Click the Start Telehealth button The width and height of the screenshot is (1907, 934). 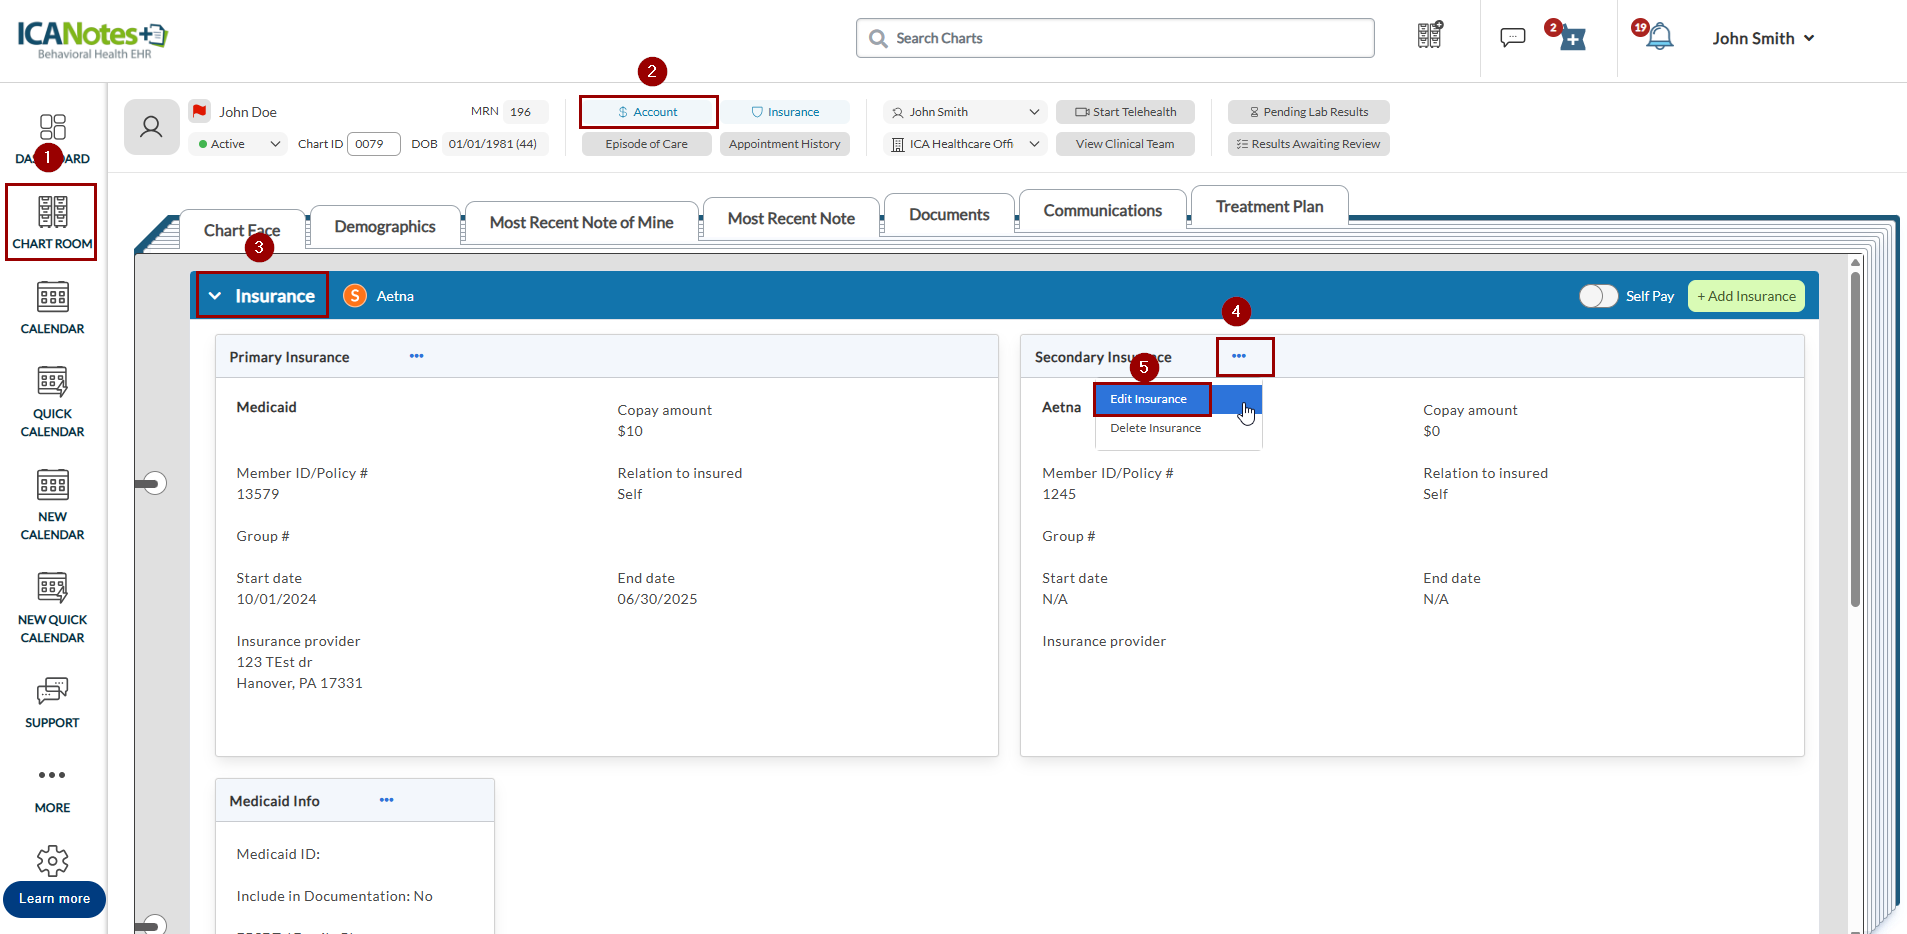1125,112
